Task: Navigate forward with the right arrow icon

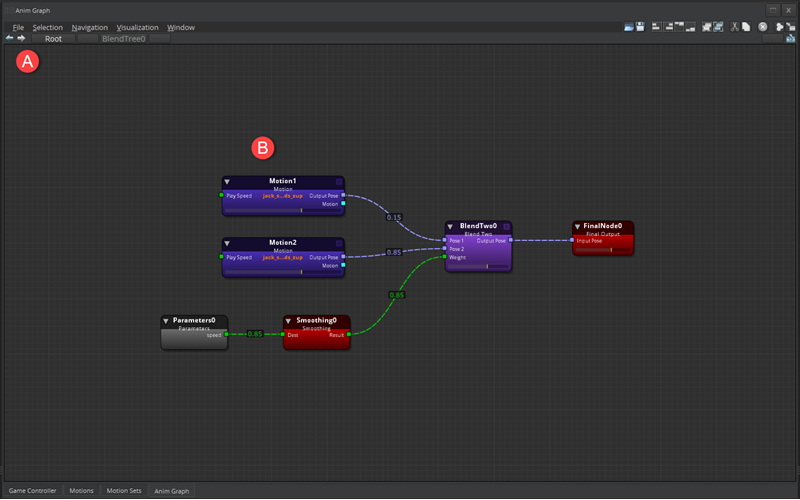Action: tap(21, 39)
